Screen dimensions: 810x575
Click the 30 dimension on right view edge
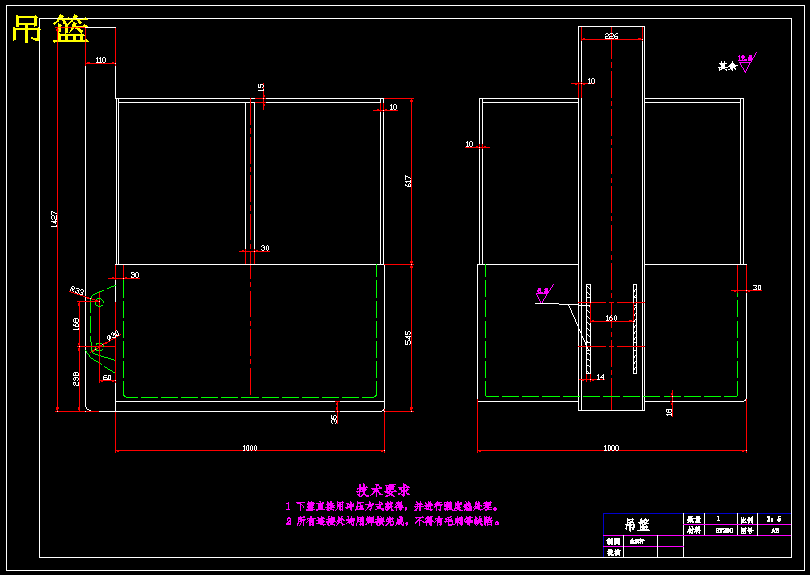coord(757,287)
